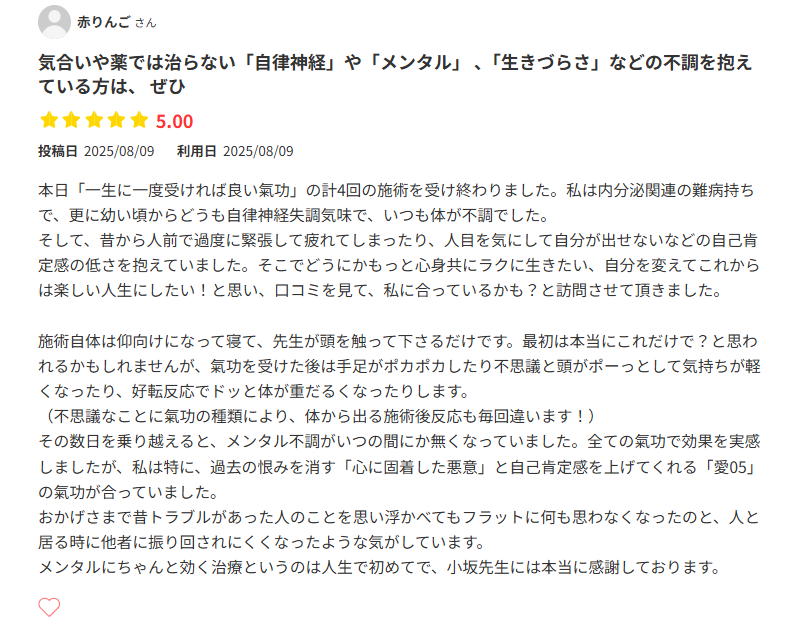
Task: Open reviewer name 赤りんご
Action: tap(104, 22)
